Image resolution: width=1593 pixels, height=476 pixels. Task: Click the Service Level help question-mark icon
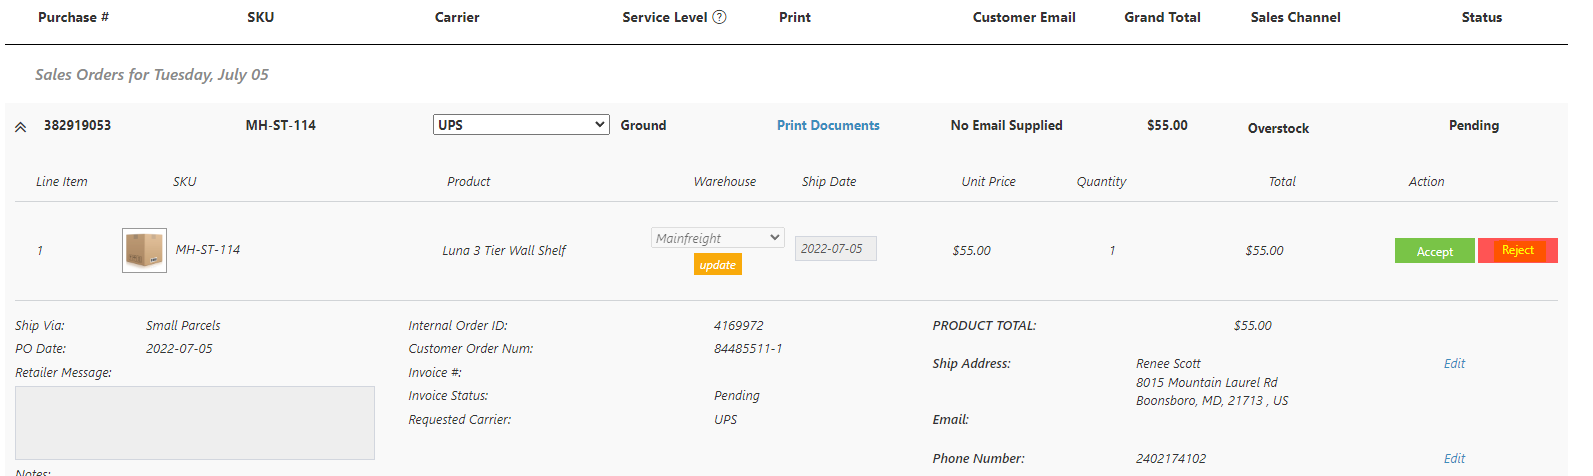719,17
